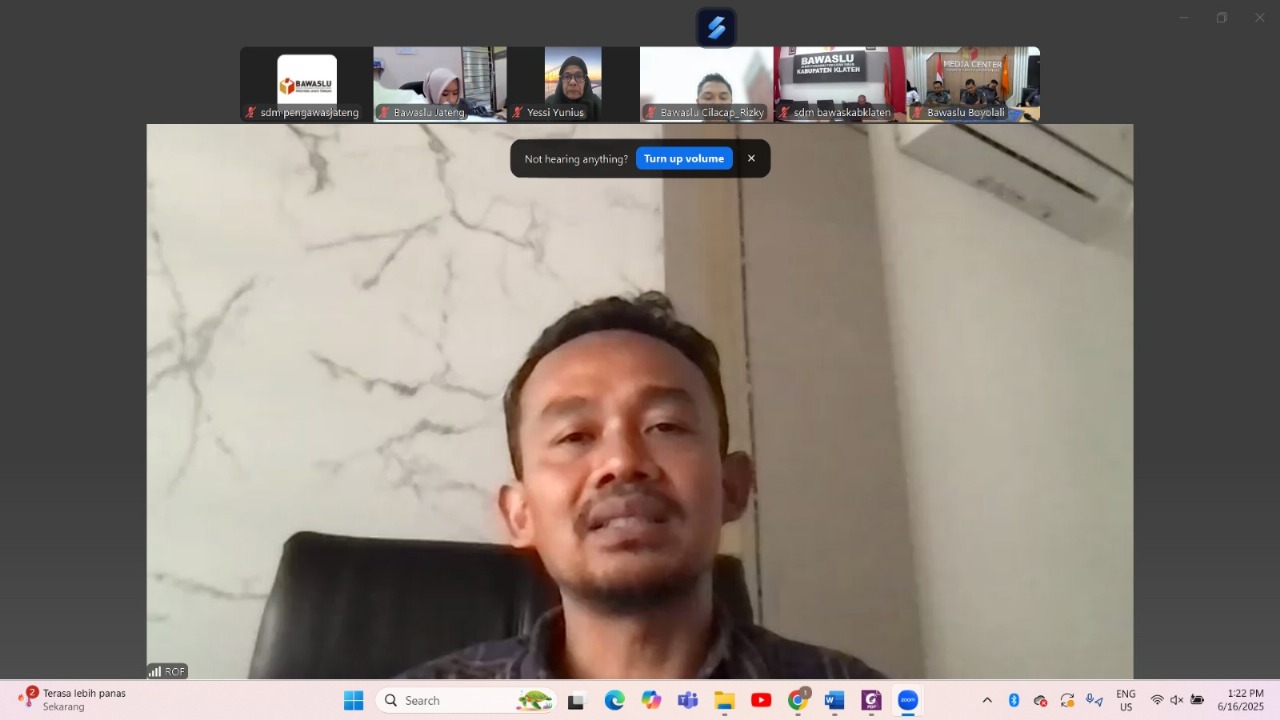The height and width of the screenshot is (720, 1280).
Task: Select the Bawaslu Cilacap_Rizky video tile
Action: point(706,84)
